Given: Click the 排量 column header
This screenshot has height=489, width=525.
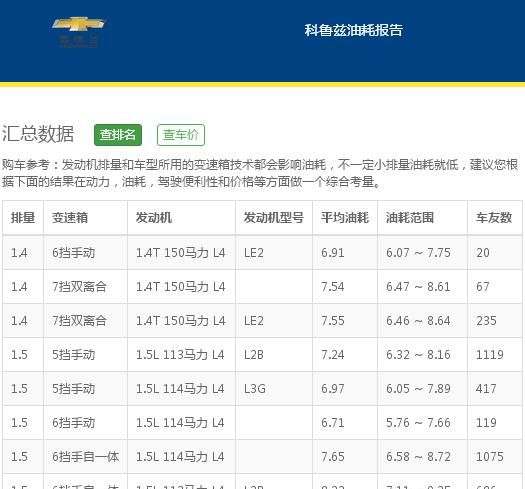Looking at the screenshot, I should pos(23,218).
